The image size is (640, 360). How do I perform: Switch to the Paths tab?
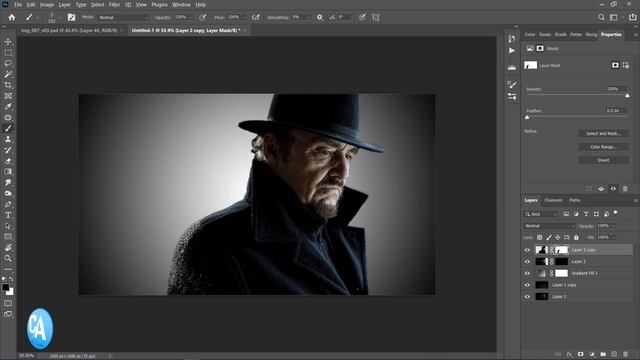(575, 200)
